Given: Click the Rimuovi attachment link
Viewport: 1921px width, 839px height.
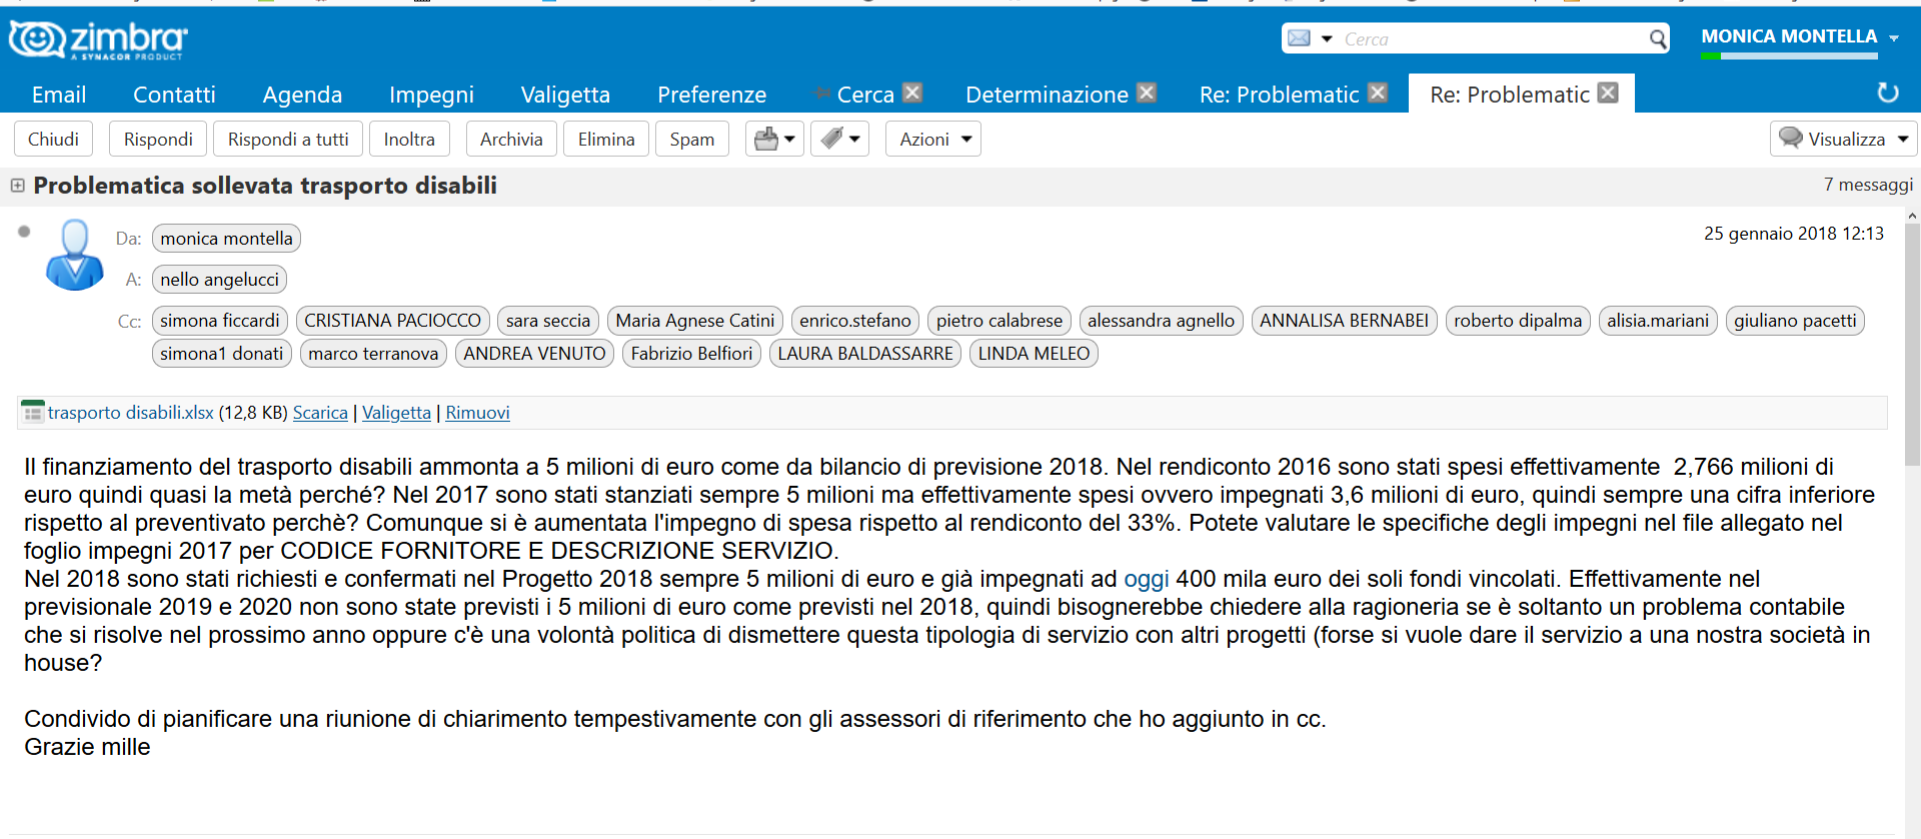Looking at the screenshot, I should [x=477, y=412].
